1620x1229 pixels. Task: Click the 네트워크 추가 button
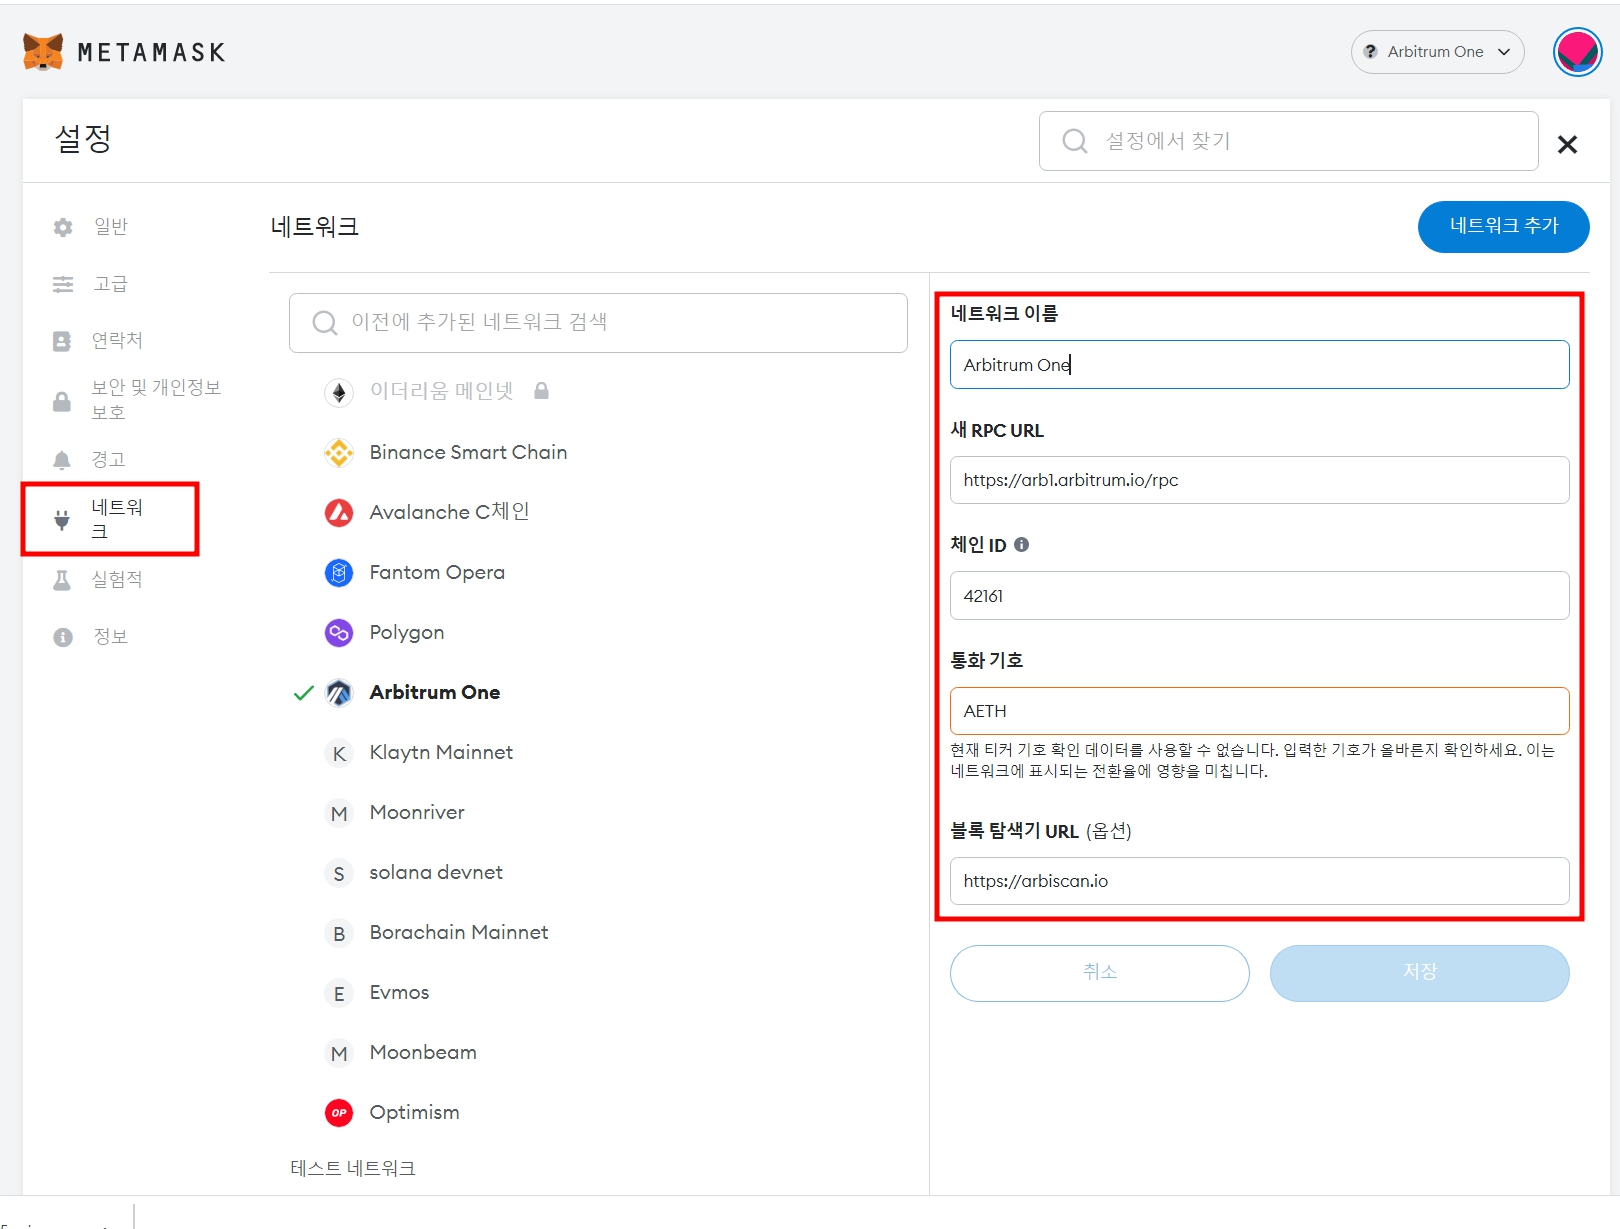pos(1503,227)
